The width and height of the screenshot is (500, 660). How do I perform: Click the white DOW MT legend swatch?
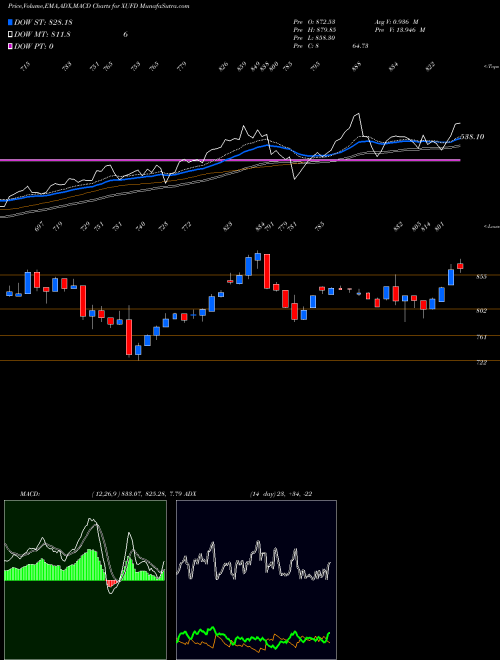pyautogui.click(x=11, y=35)
